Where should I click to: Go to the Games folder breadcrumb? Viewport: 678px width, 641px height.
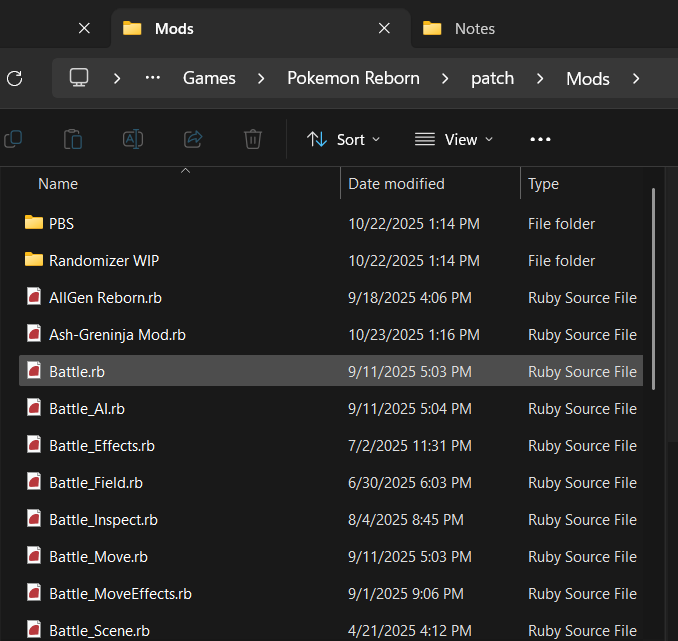pyautogui.click(x=209, y=78)
